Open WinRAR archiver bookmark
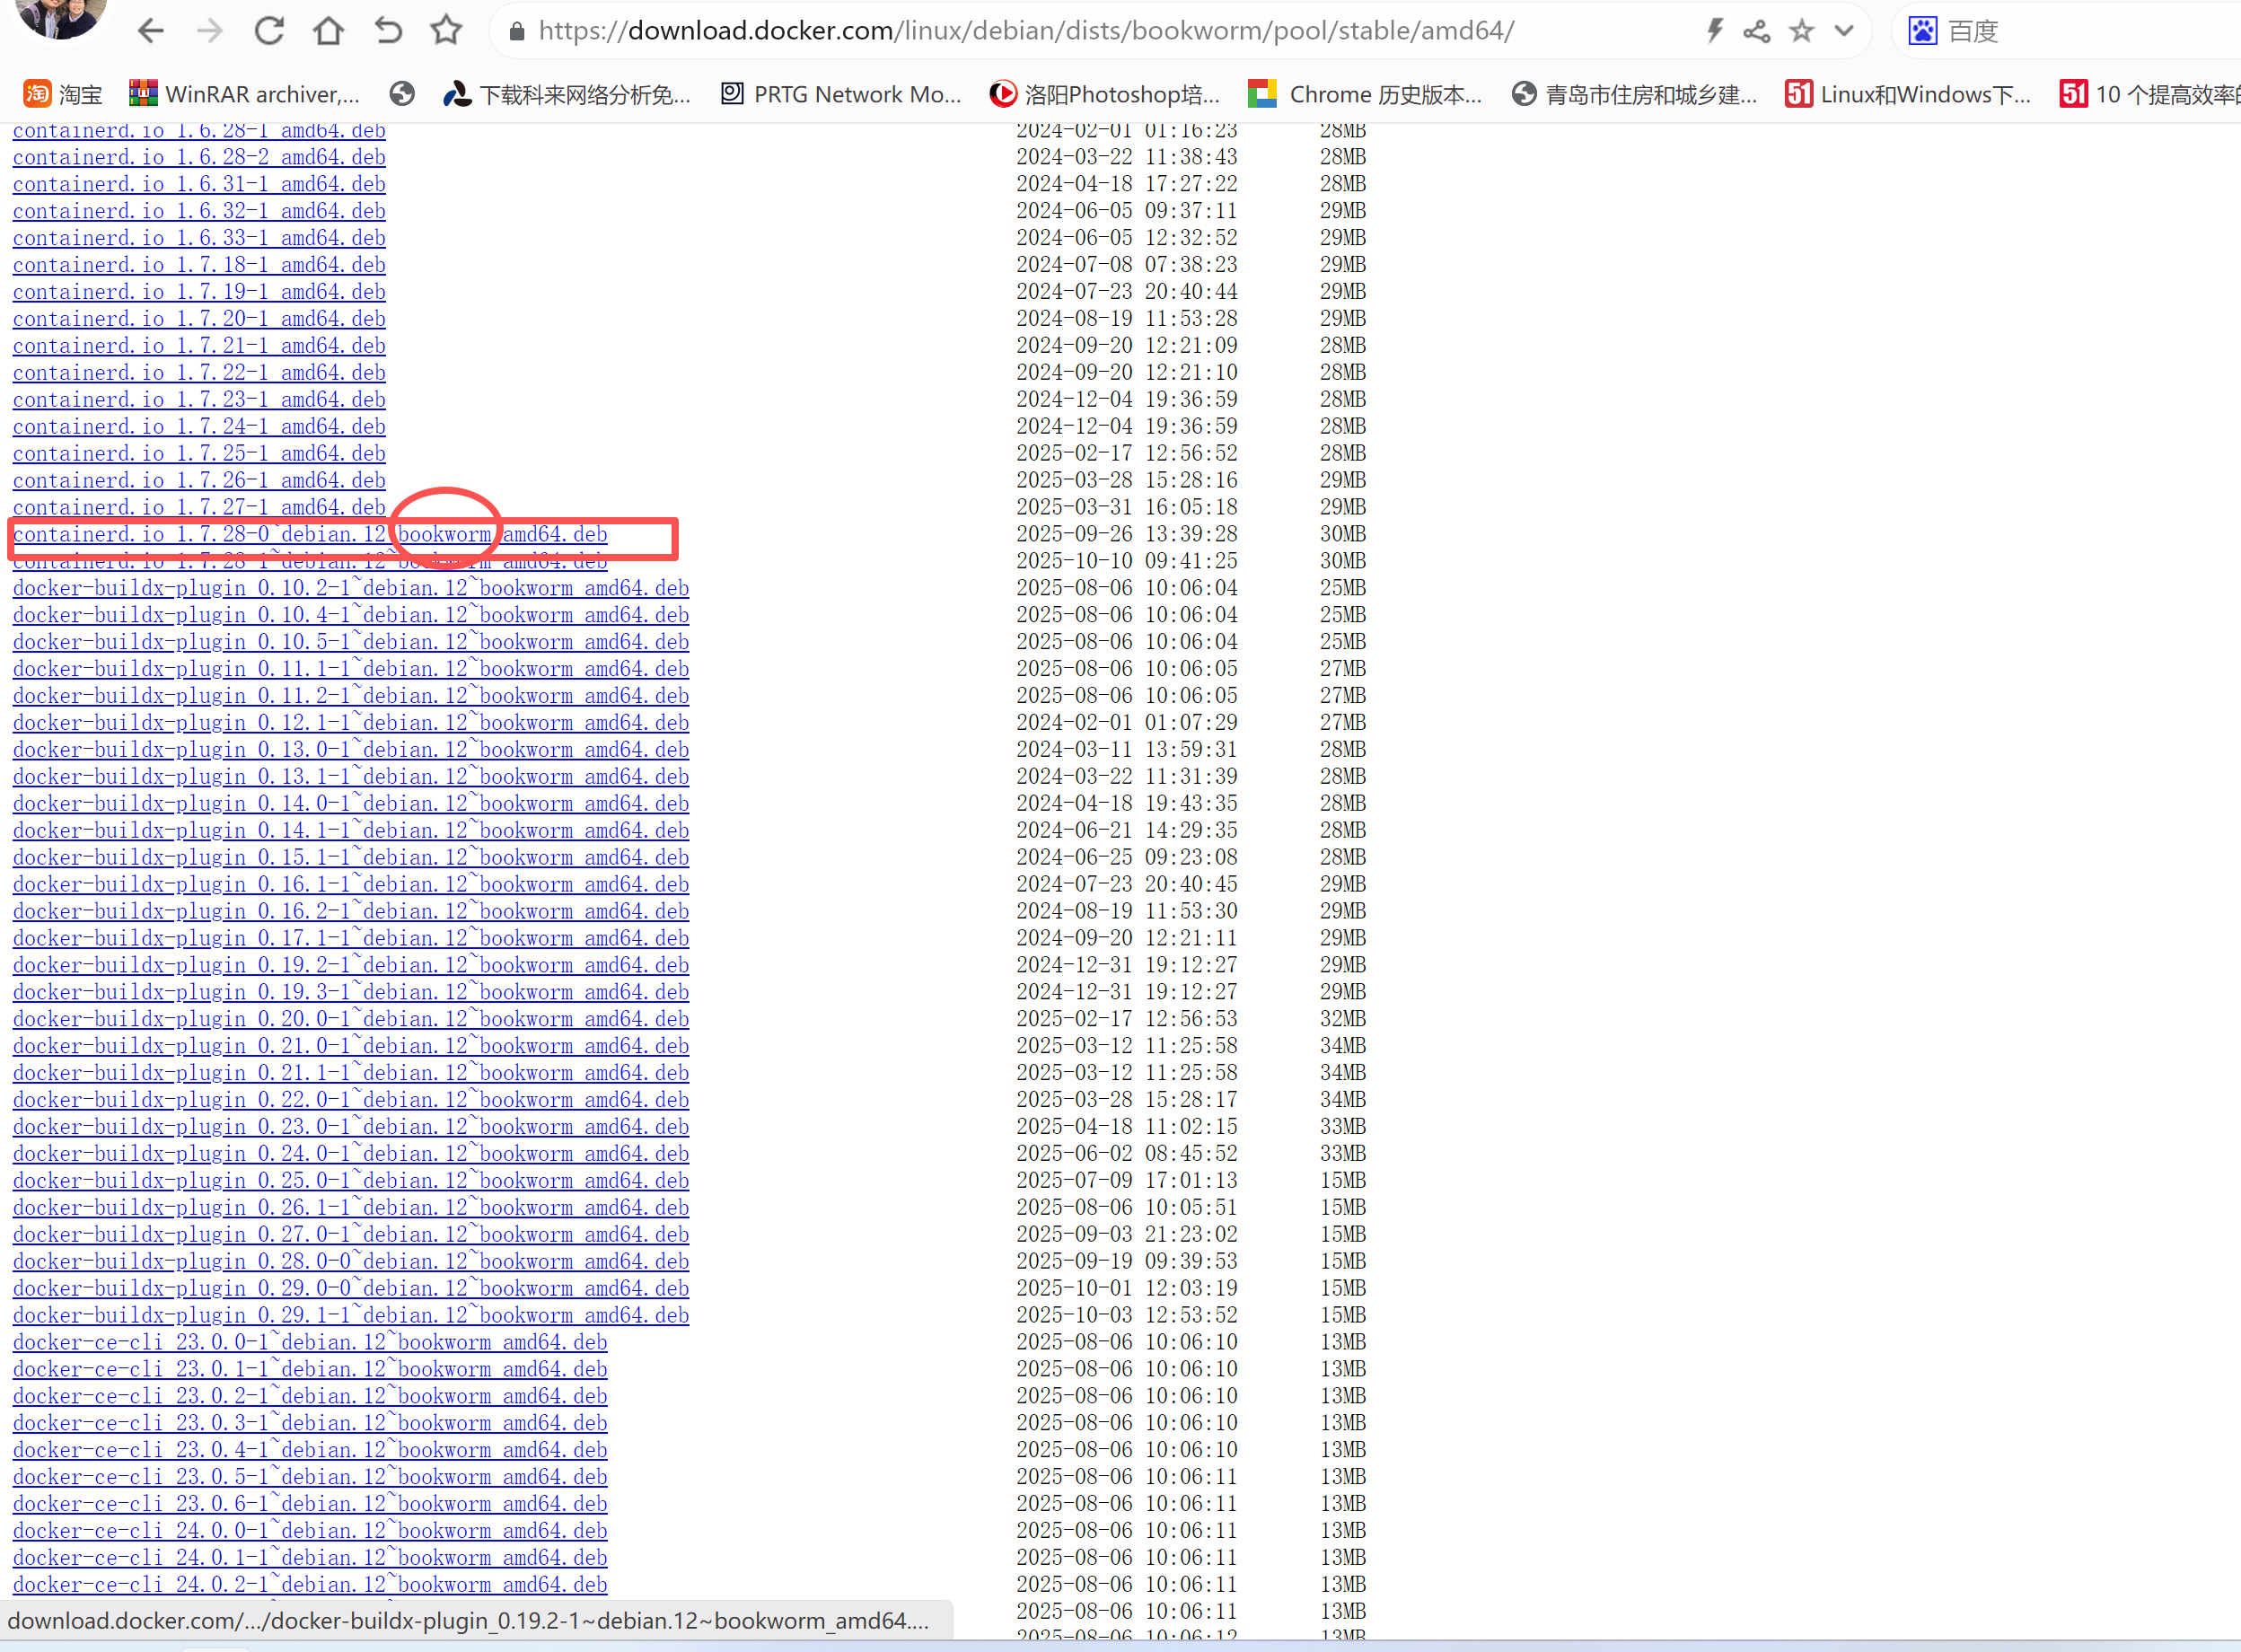 (x=245, y=94)
